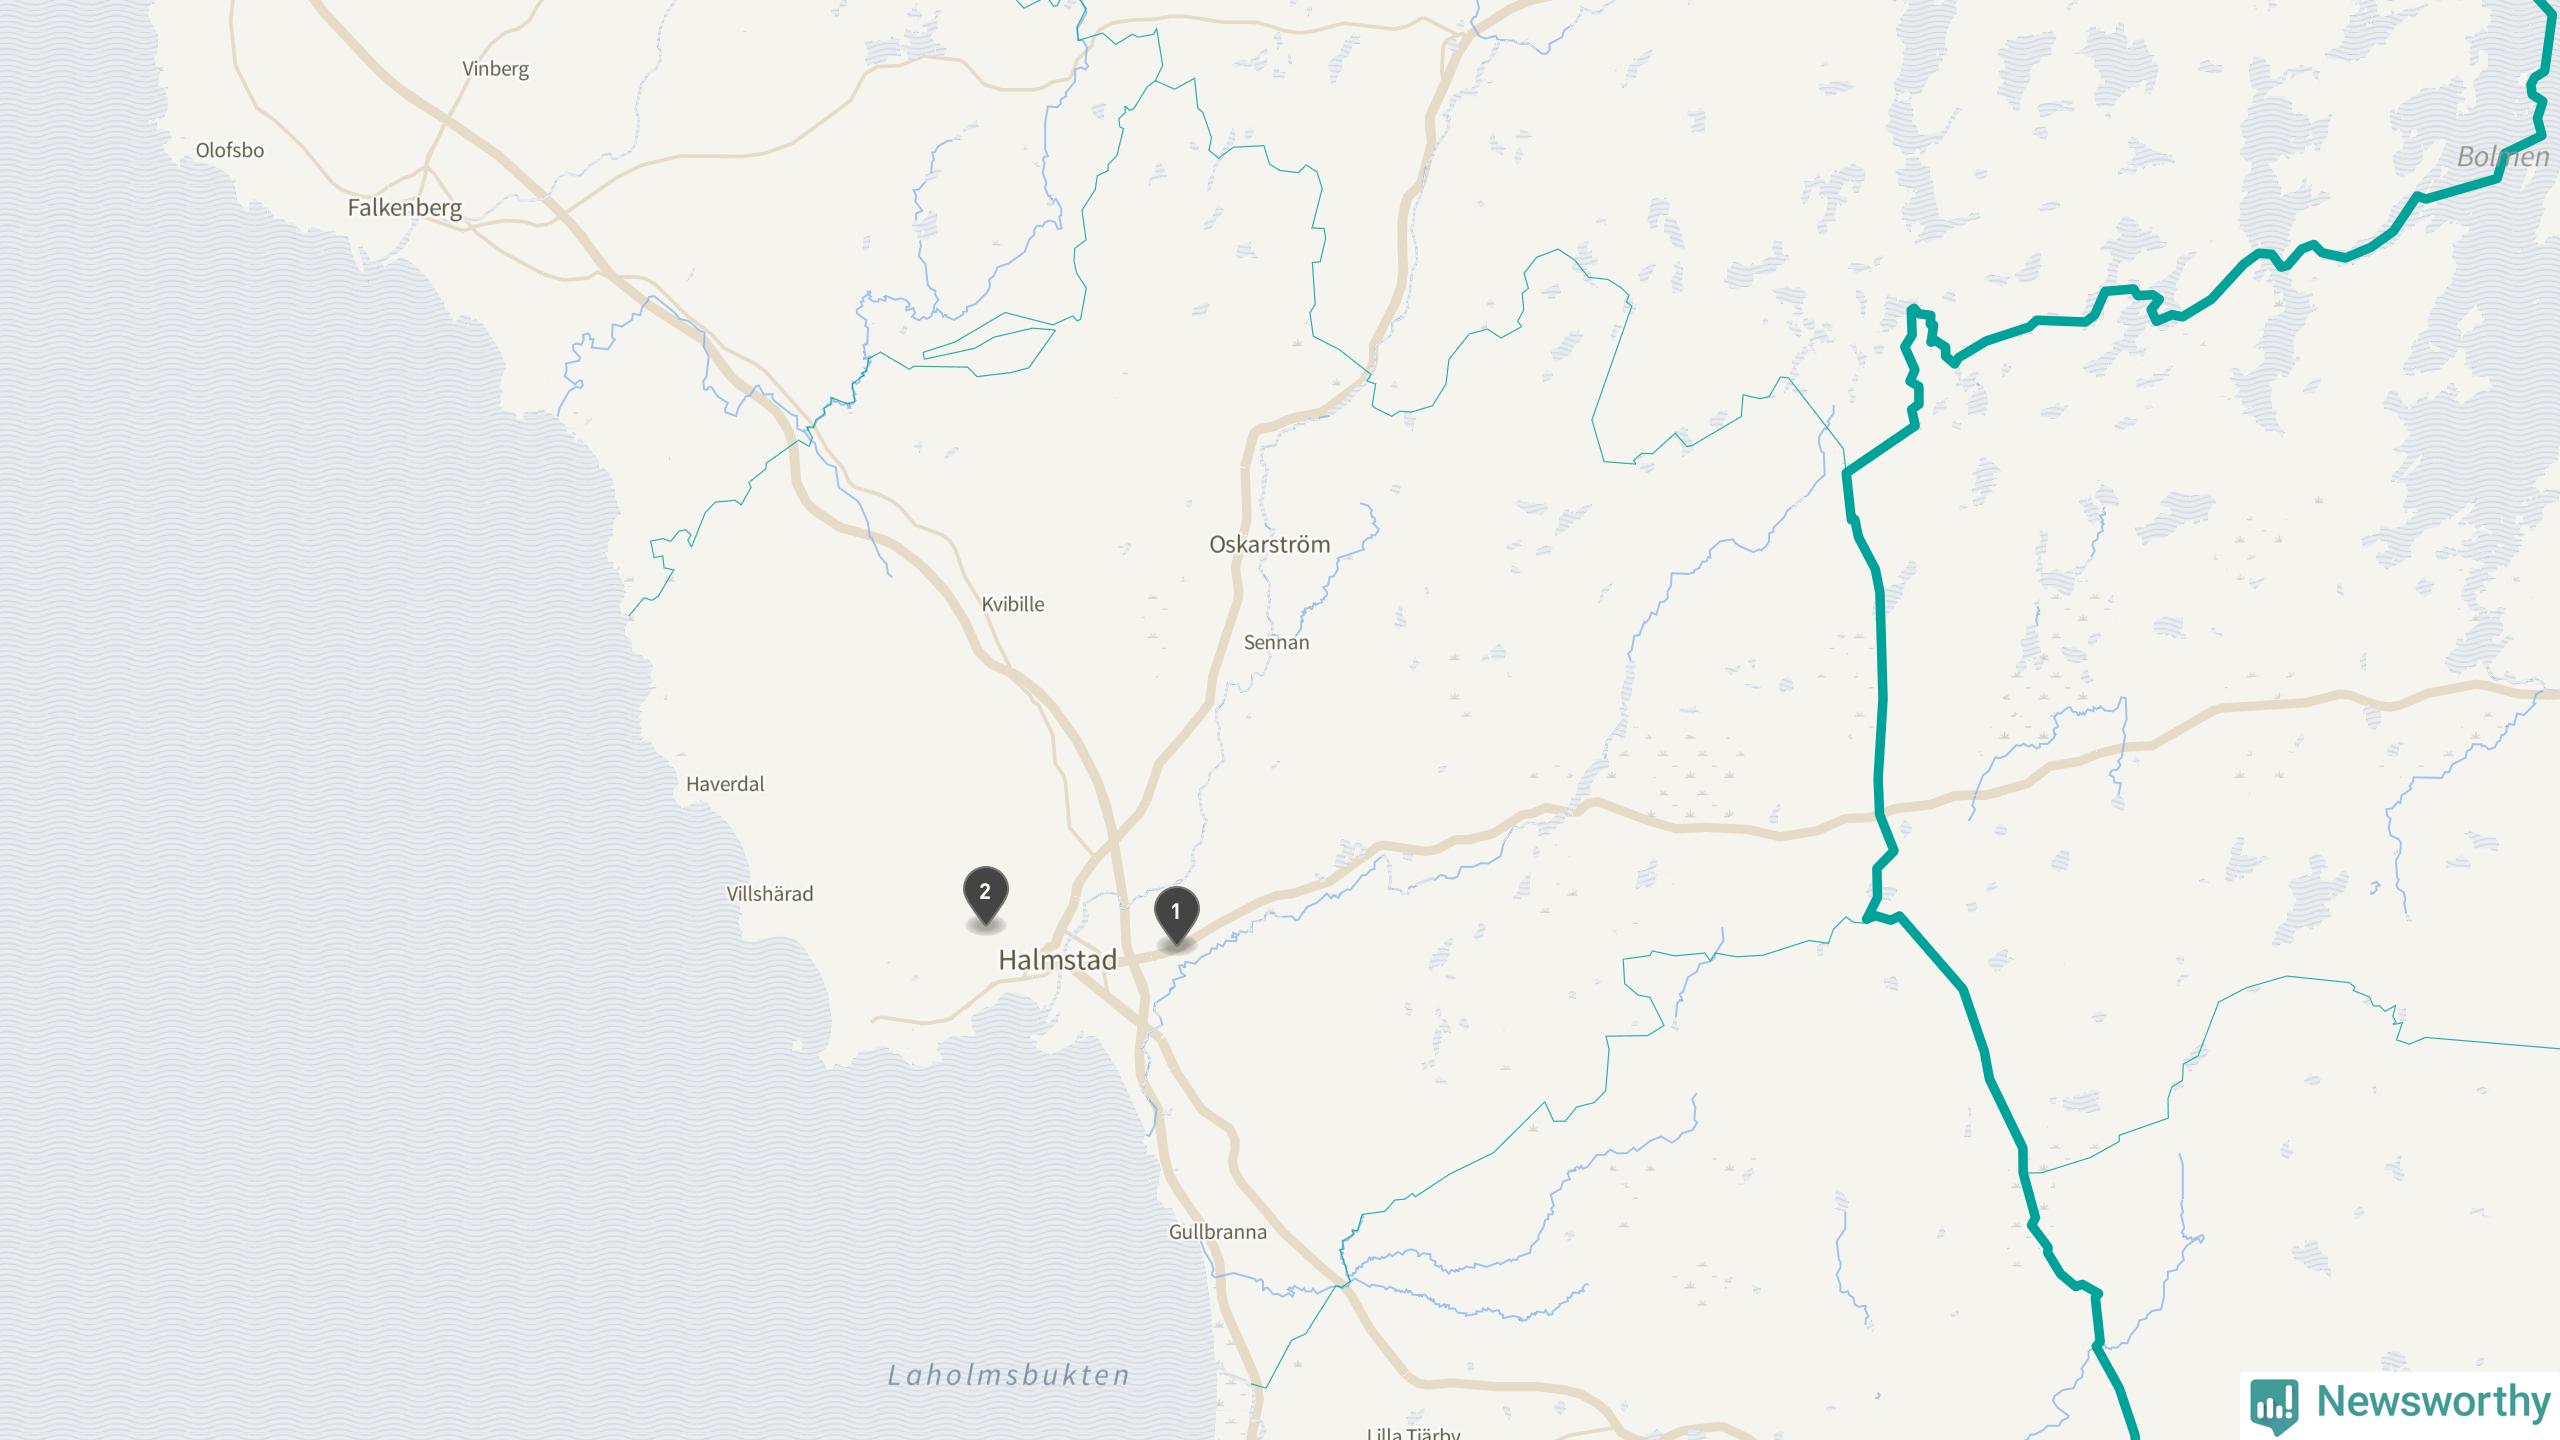The width and height of the screenshot is (2560, 1440).
Task: Click the beige highway east of Halmstad
Action: tap(1700, 827)
